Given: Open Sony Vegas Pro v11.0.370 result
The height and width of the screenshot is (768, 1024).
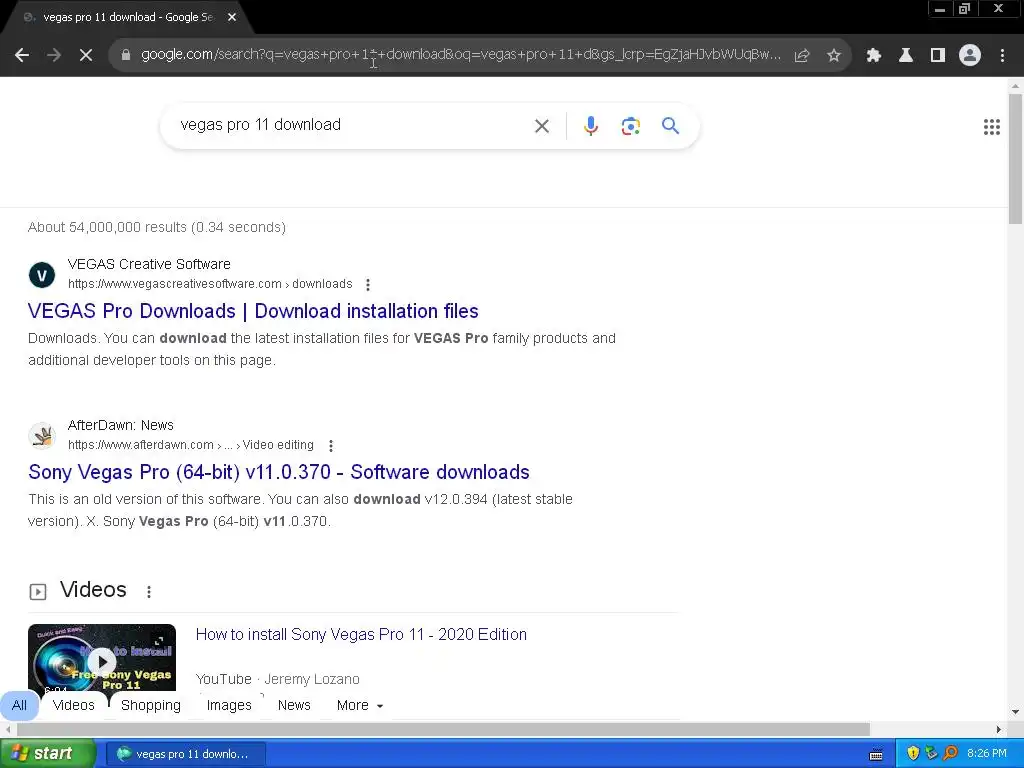Looking at the screenshot, I should pyautogui.click(x=279, y=472).
